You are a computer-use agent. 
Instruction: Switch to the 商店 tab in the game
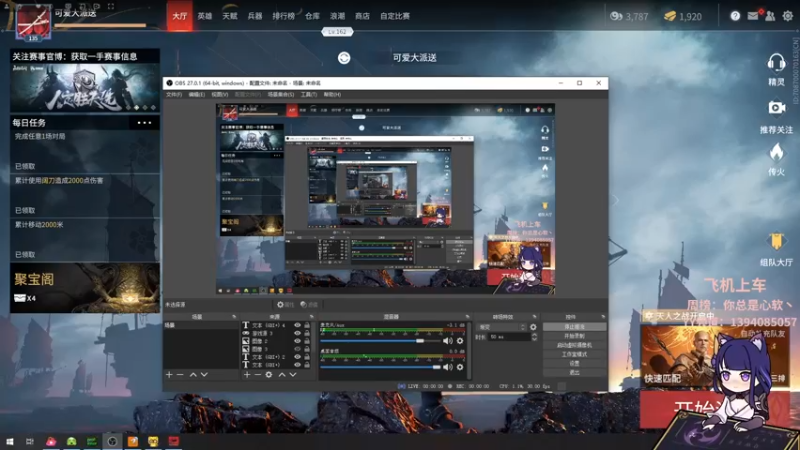point(362,16)
